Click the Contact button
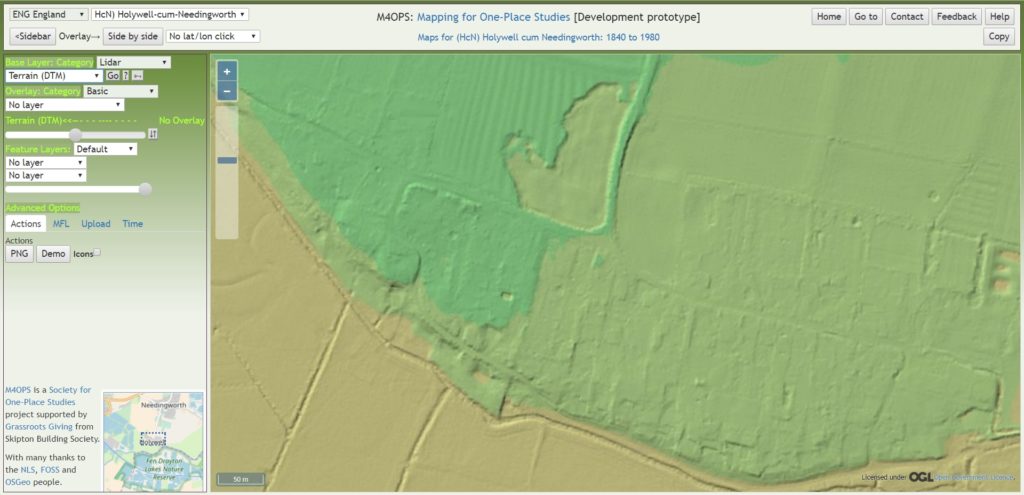 (907, 17)
